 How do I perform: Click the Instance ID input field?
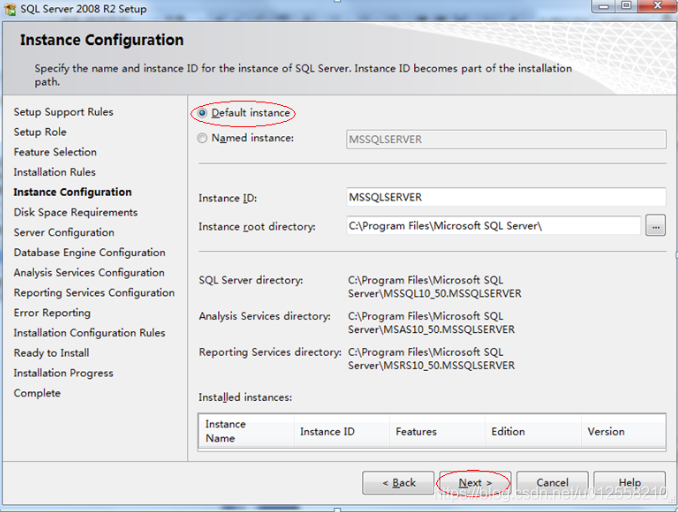(x=506, y=197)
